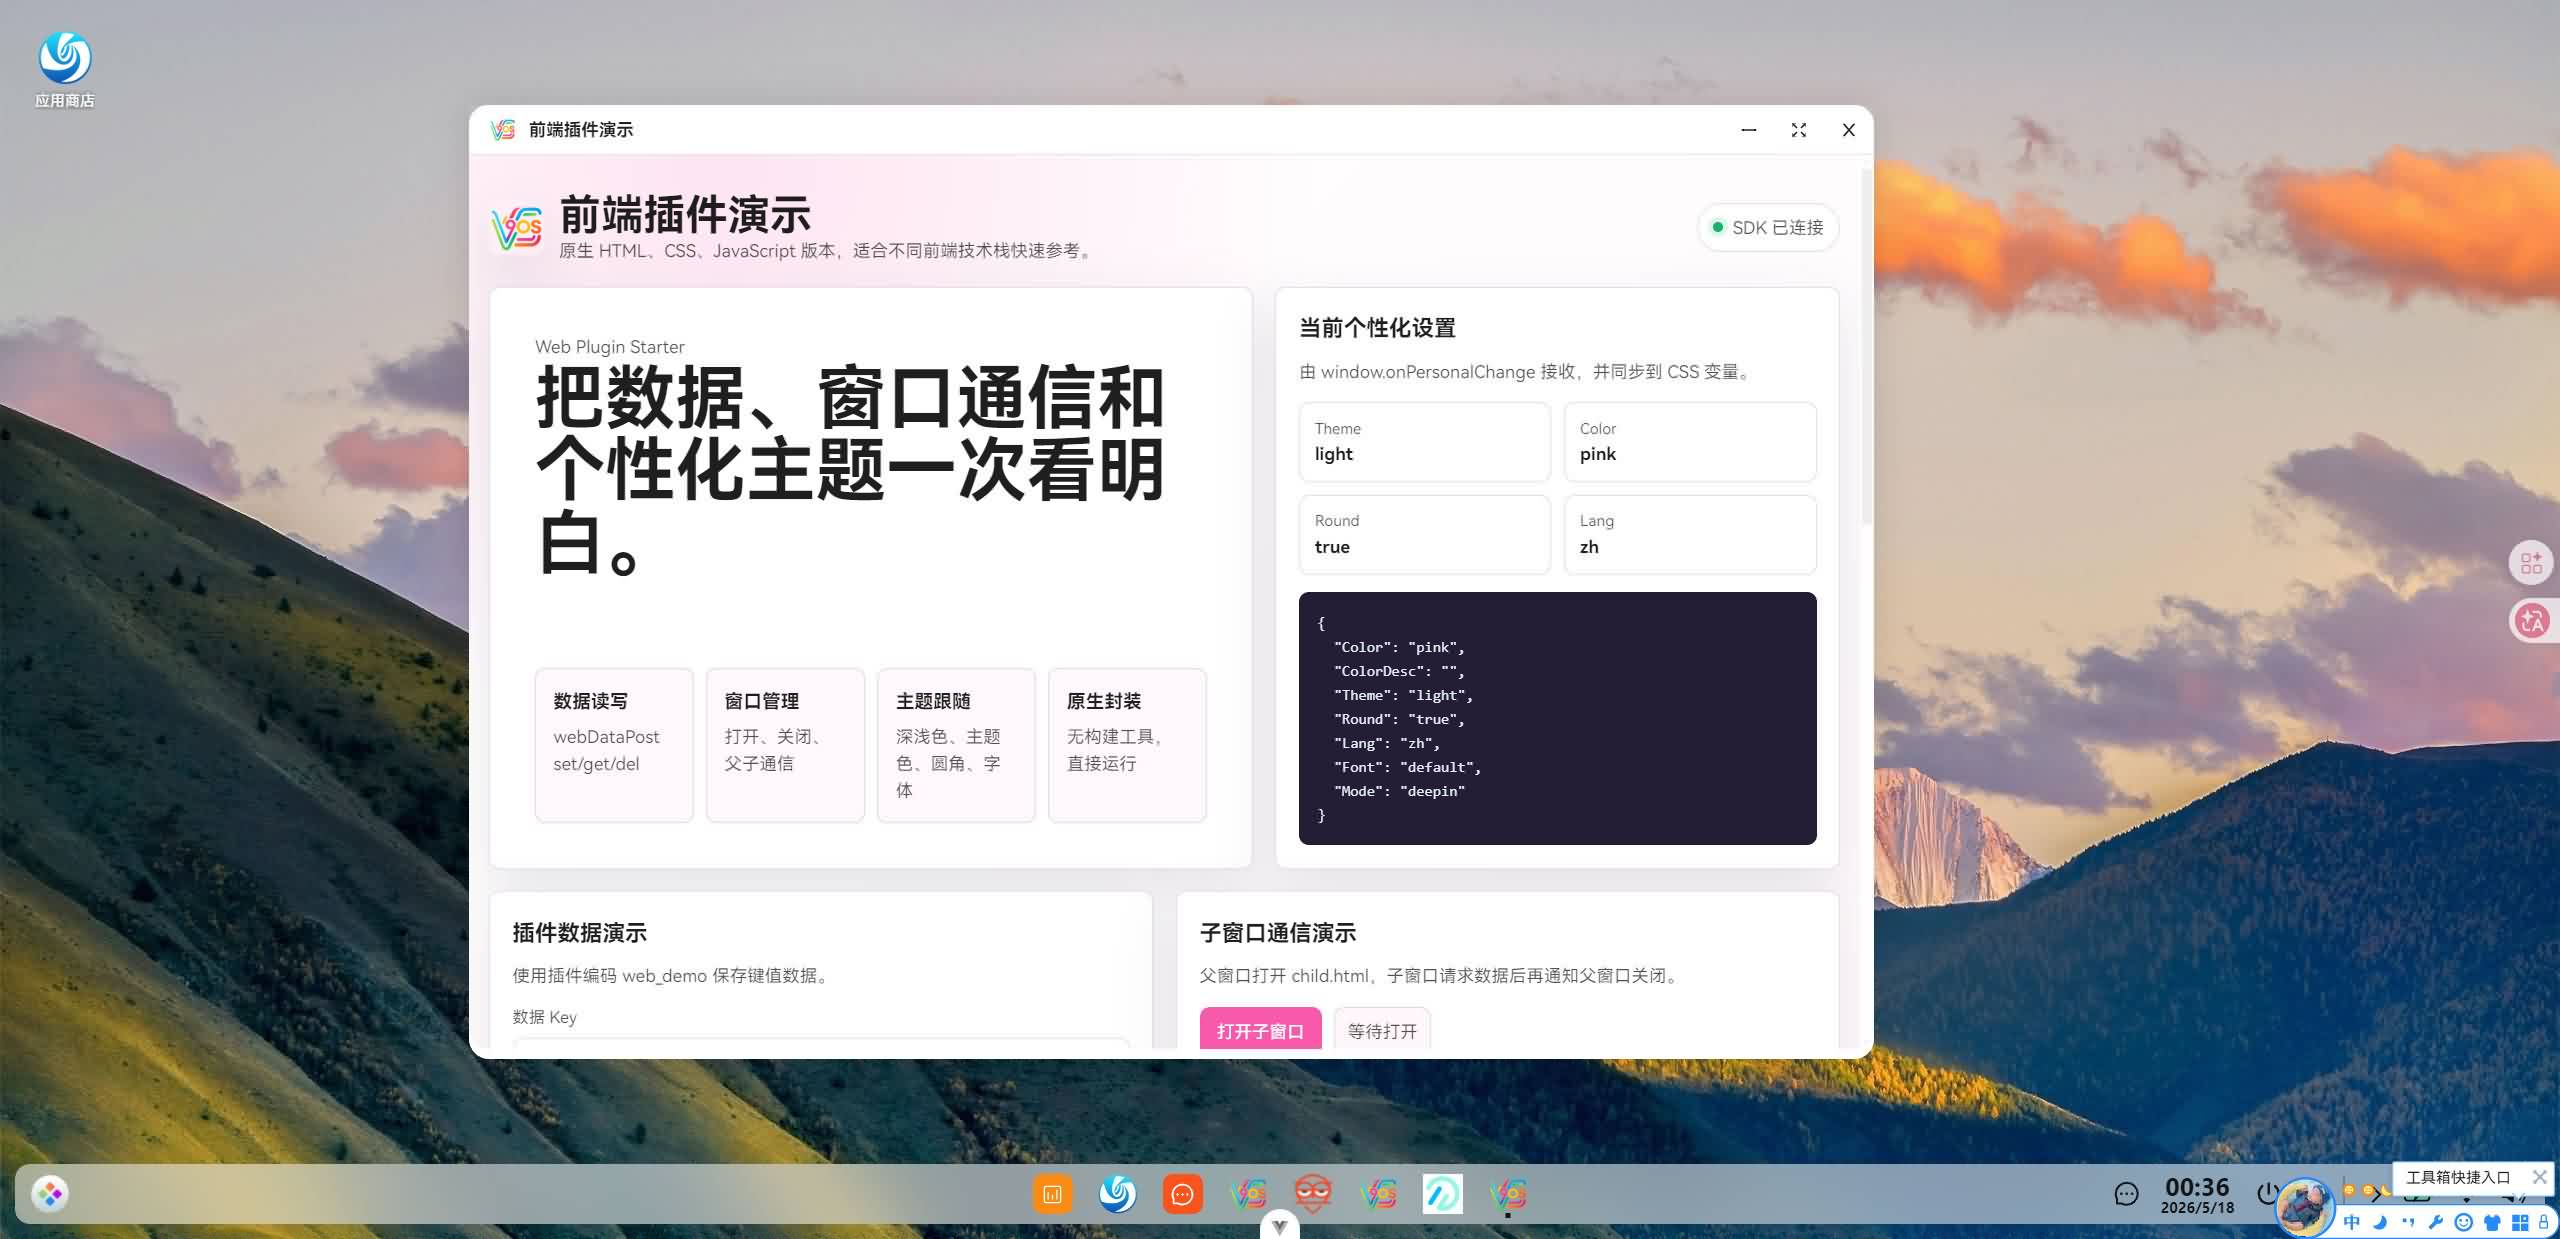Click the Theme light setting tile
2560x1239 pixels.
tap(1425, 442)
